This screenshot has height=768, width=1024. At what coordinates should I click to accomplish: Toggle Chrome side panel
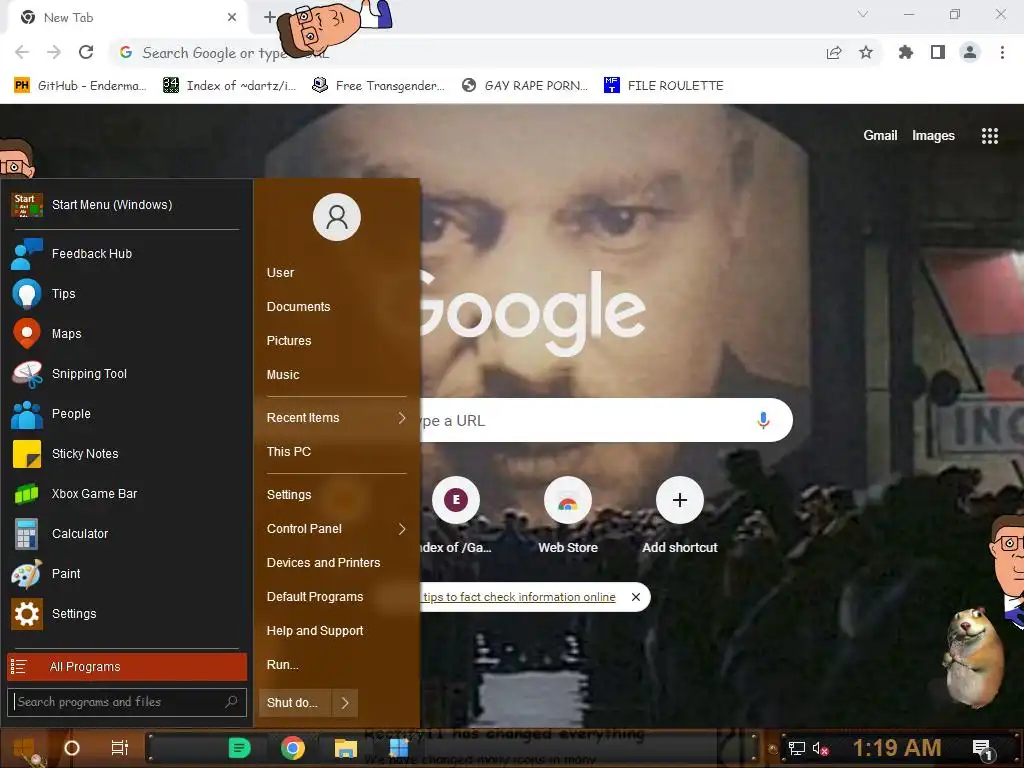coord(938,52)
